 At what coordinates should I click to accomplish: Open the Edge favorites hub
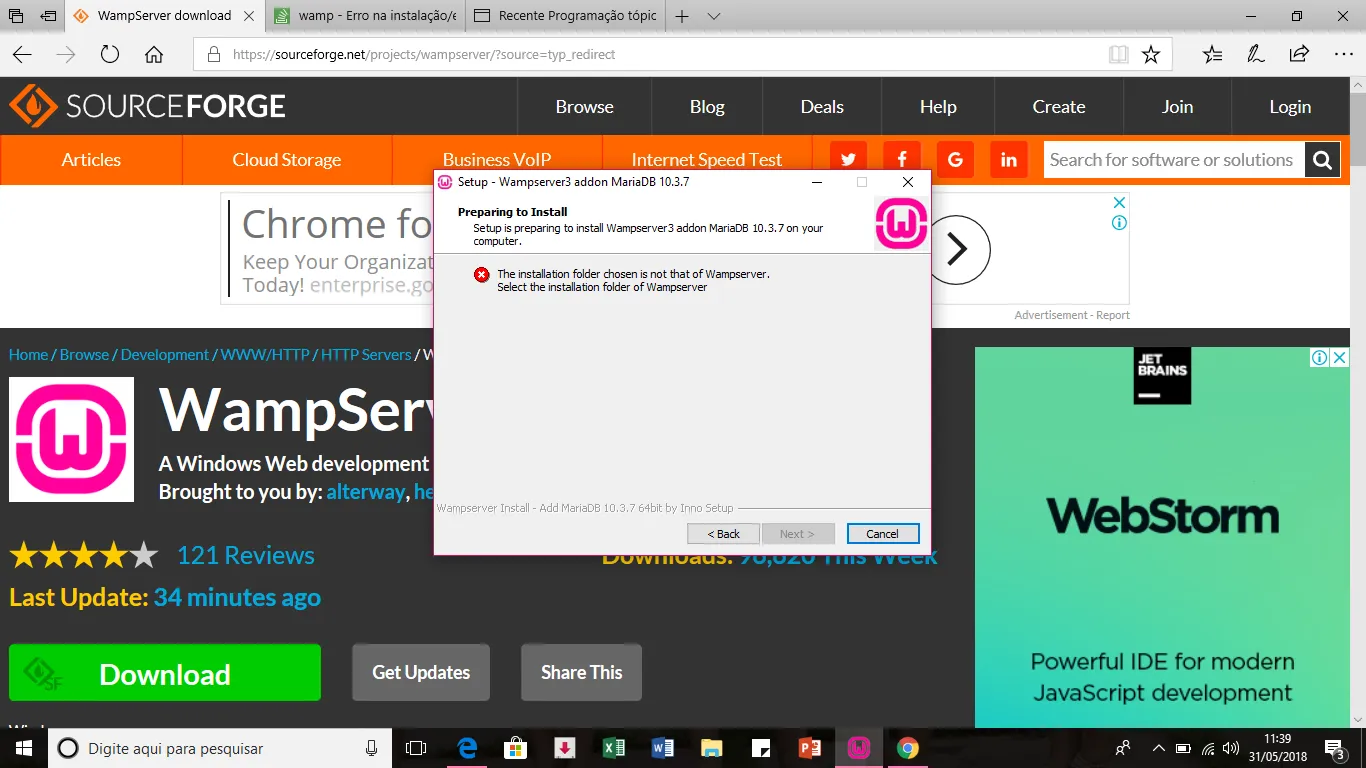click(x=1212, y=54)
